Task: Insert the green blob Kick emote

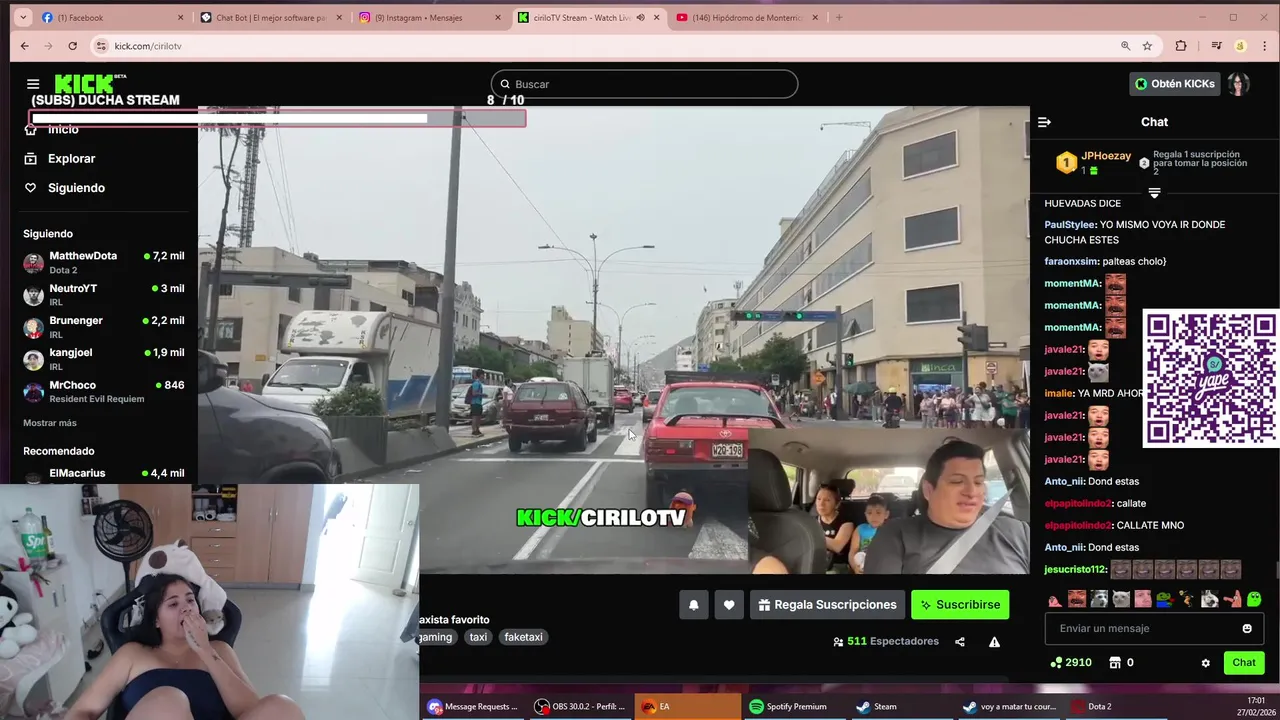Action: tap(1254, 599)
